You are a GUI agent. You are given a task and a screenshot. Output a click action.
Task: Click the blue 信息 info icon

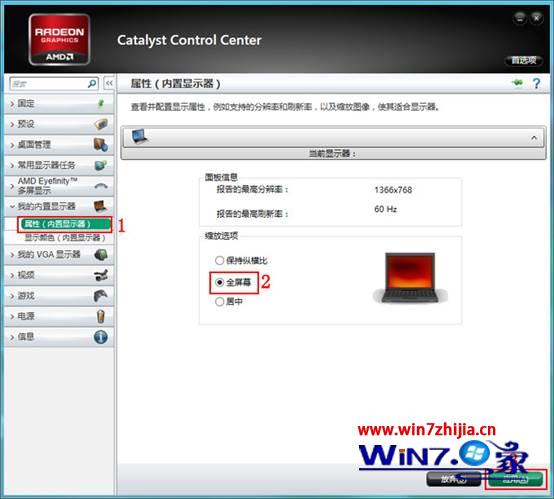(101, 337)
